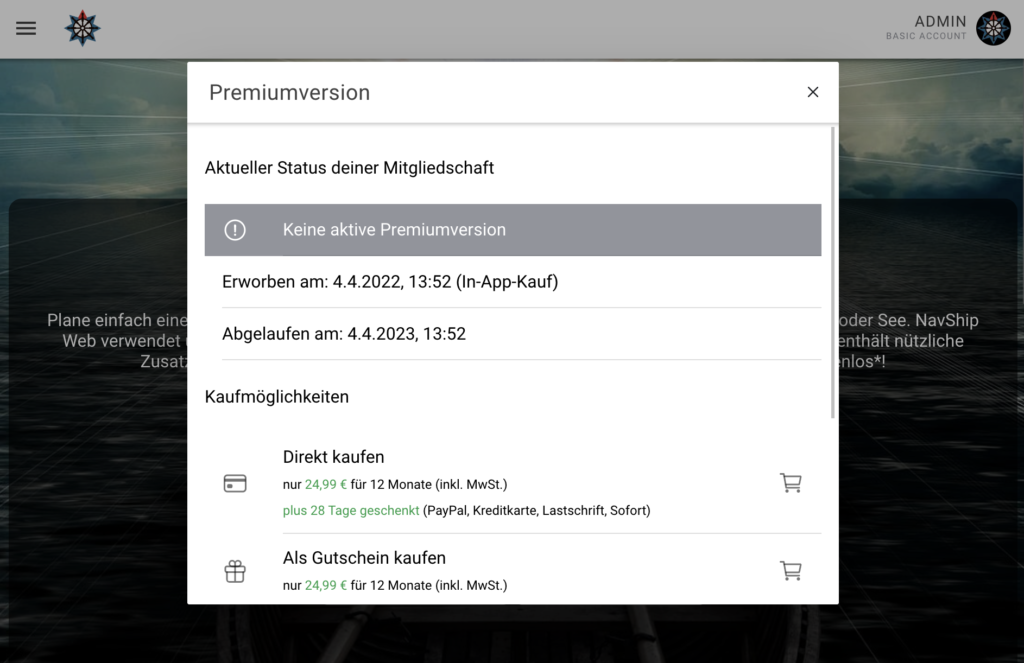Screen dimensions: 1024x663
Task: Click the Erworben am row
Action: click(x=390, y=281)
